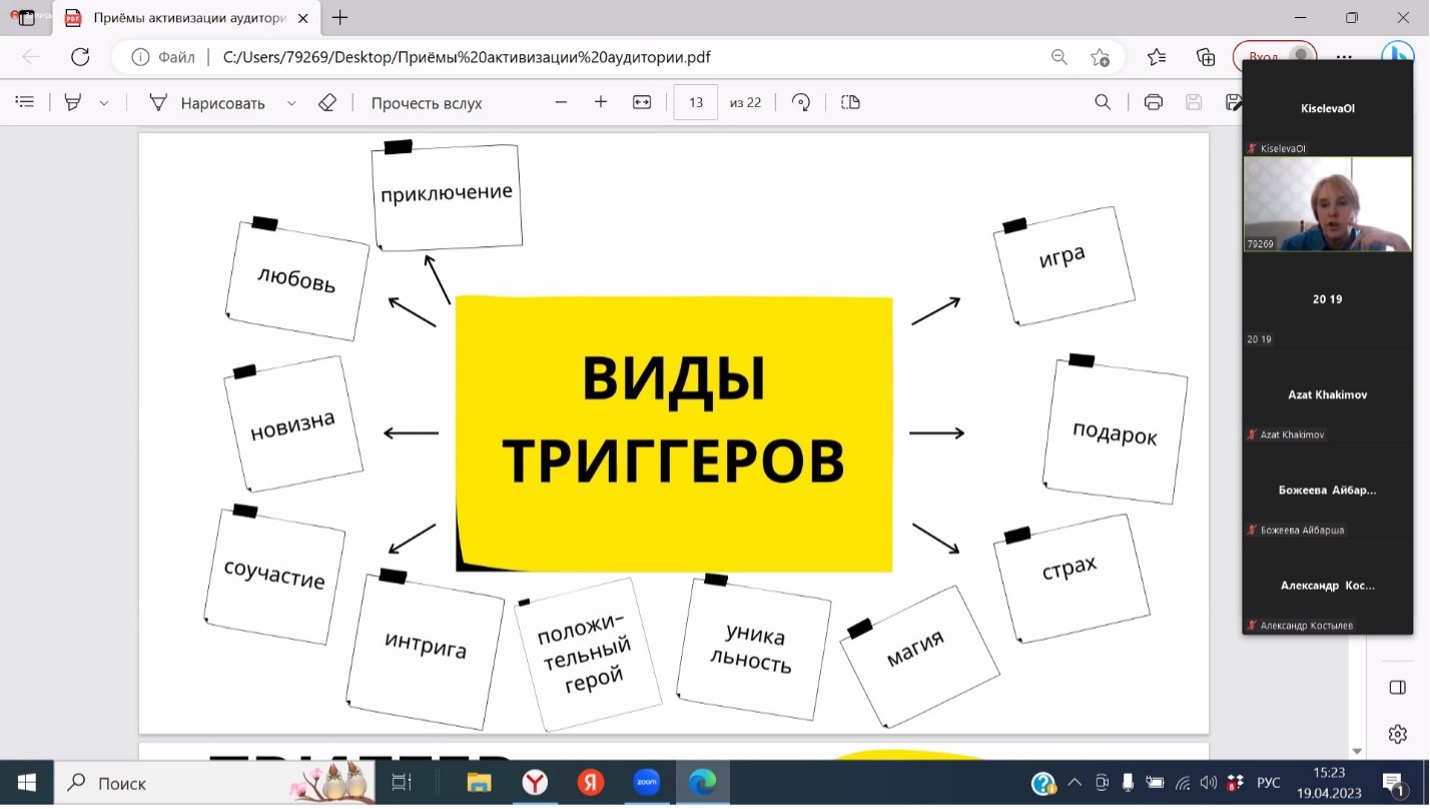Activate the Нарисовать draw tool

pyautogui.click(x=208, y=103)
